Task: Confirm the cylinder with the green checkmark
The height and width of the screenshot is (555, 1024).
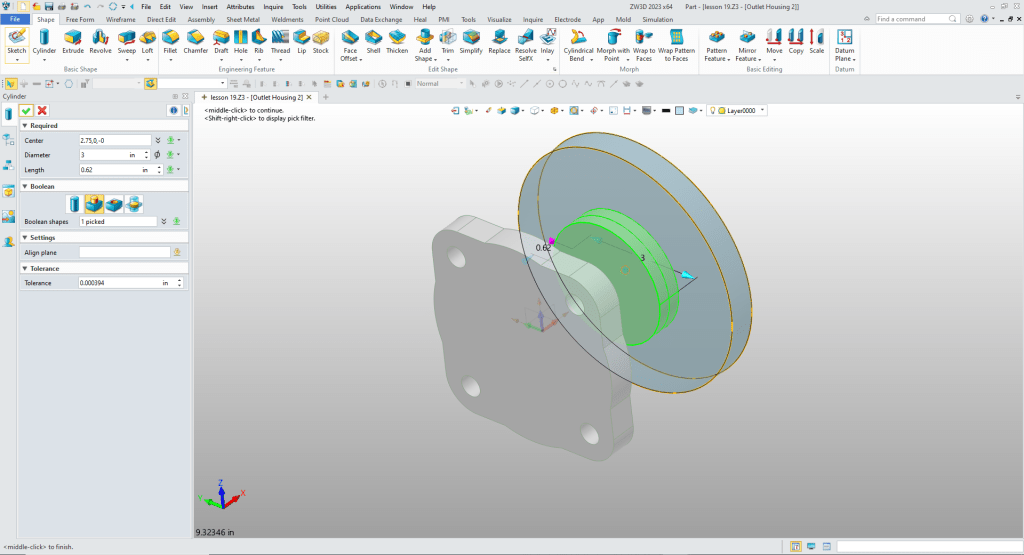Action: (27, 110)
